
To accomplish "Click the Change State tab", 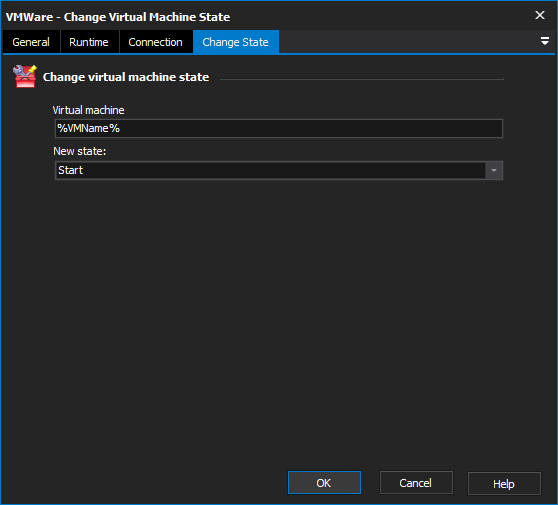I will click(x=236, y=42).
